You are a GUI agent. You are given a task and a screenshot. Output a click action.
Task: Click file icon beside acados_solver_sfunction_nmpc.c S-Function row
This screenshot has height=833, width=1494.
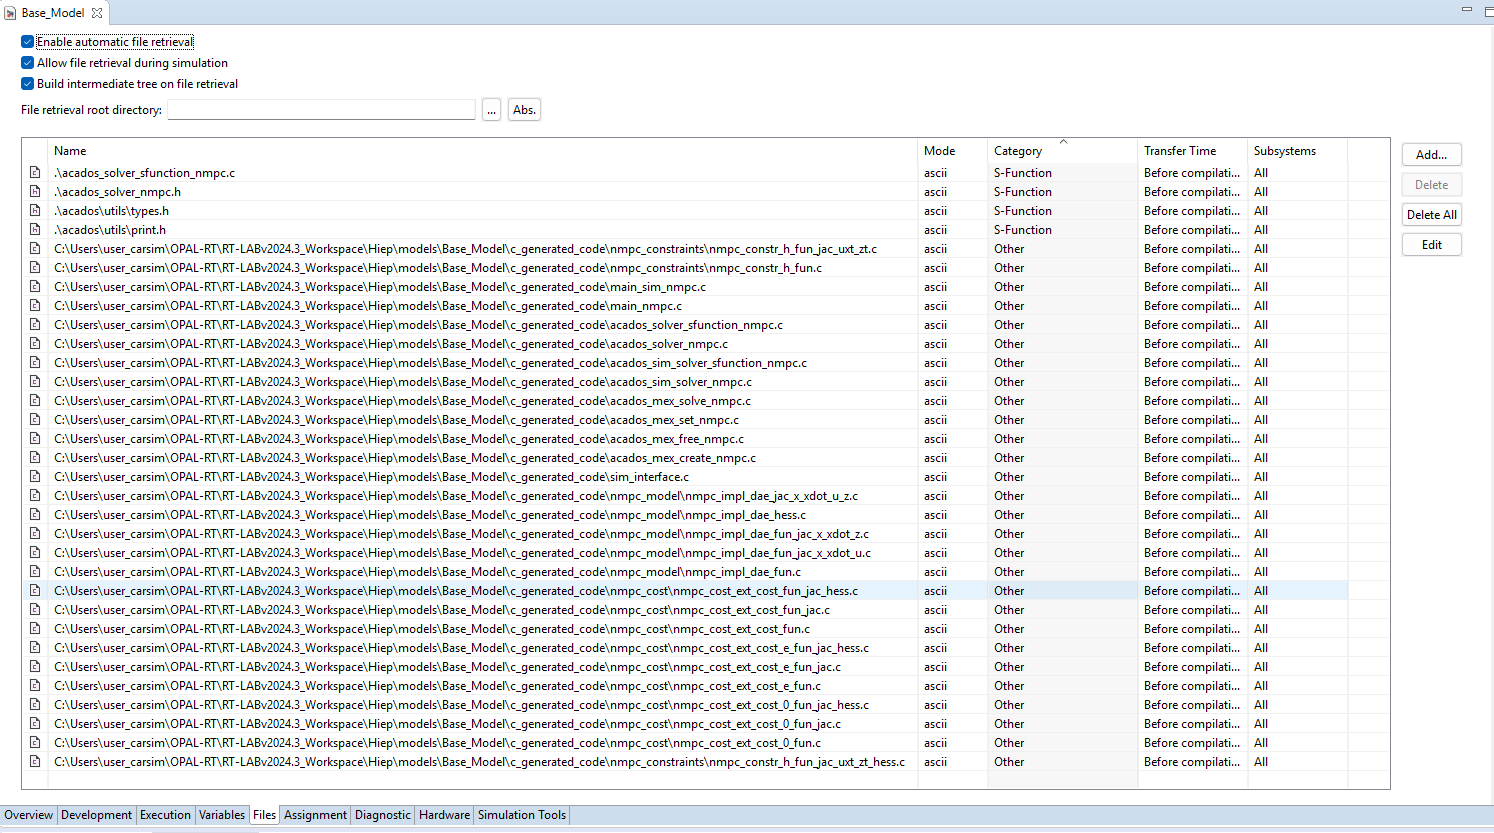pyautogui.click(x=35, y=173)
